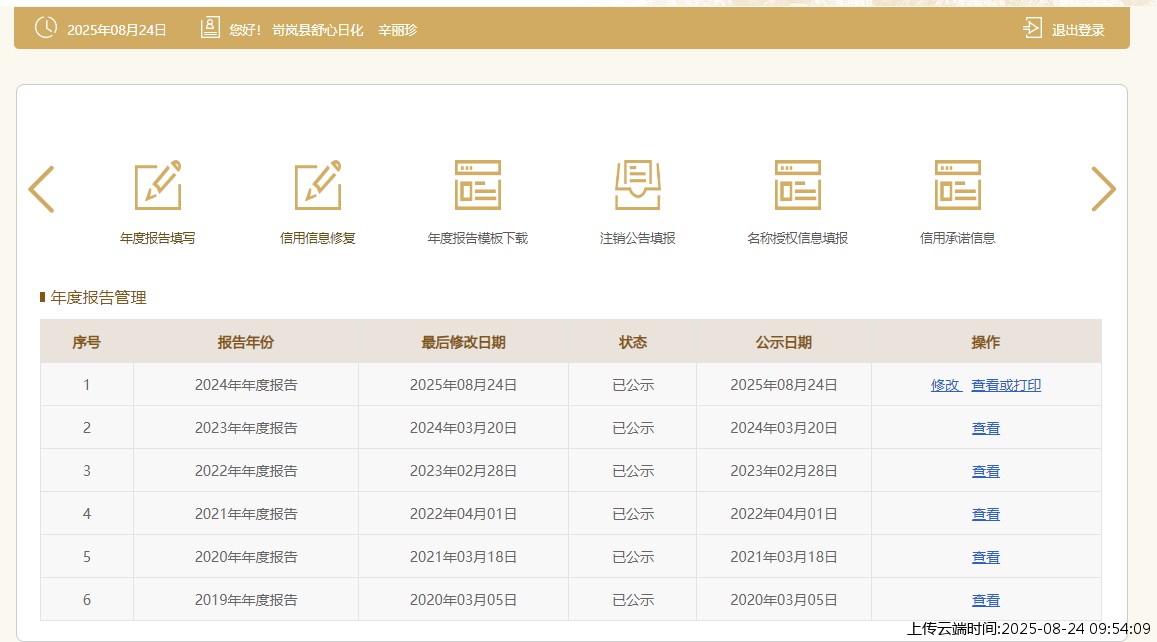1157x642 pixels.
Task: Log out via 退出登录
Action: [1078, 30]
